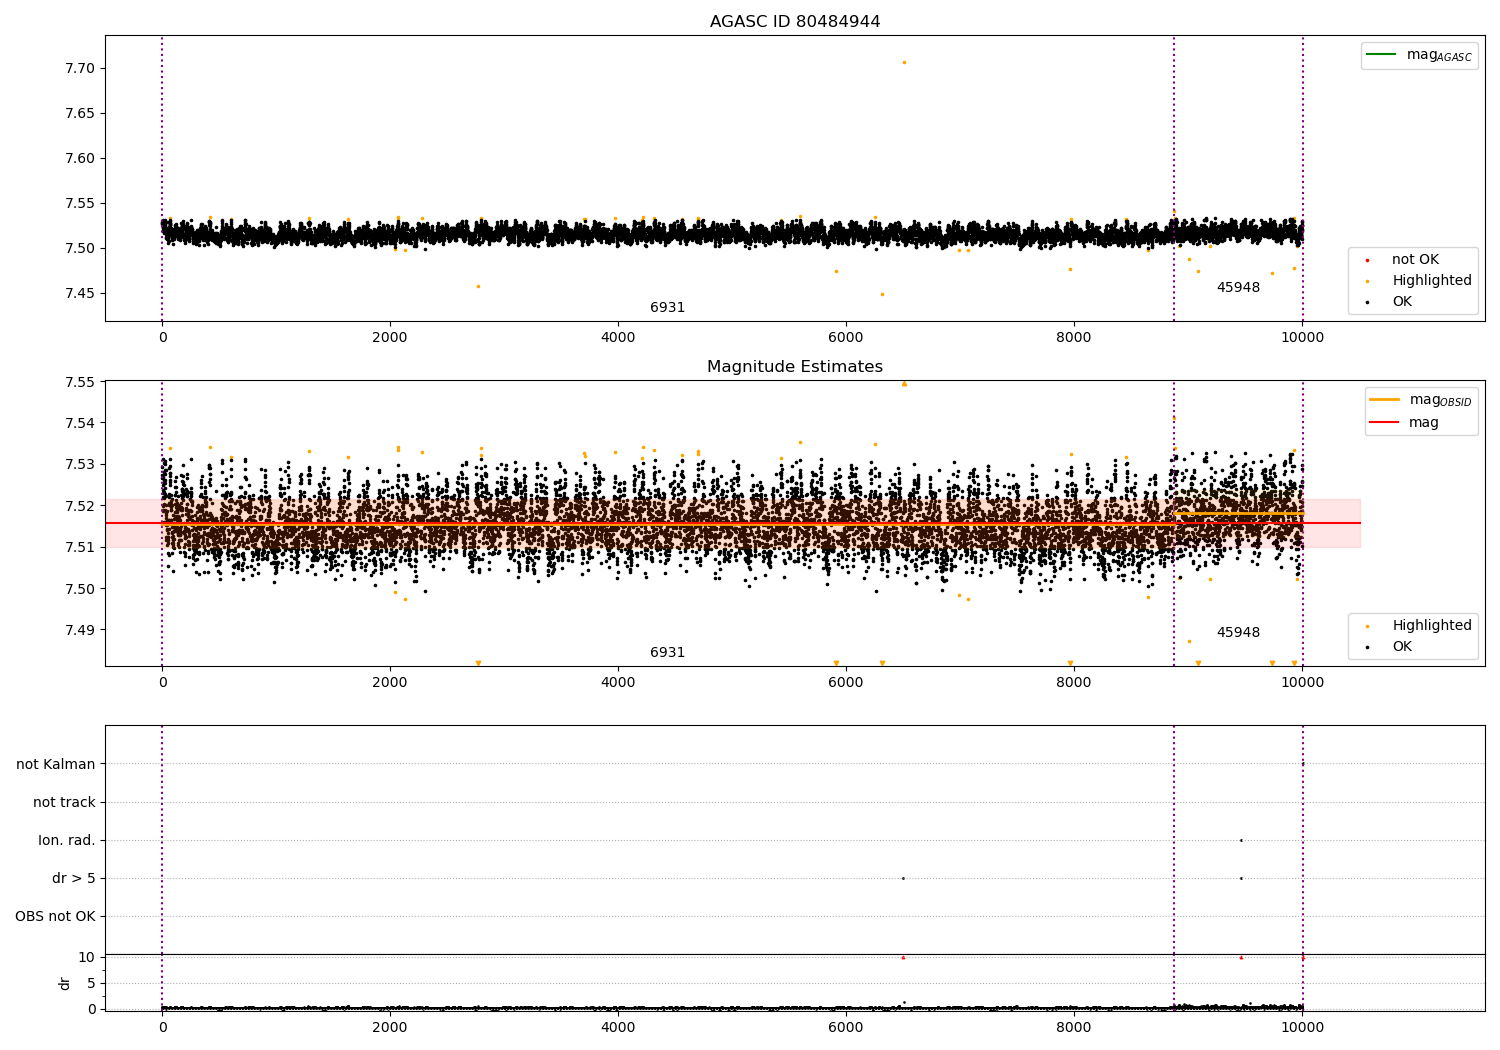Click the 7.60 y-axis tick label

[x=80, y=159]
